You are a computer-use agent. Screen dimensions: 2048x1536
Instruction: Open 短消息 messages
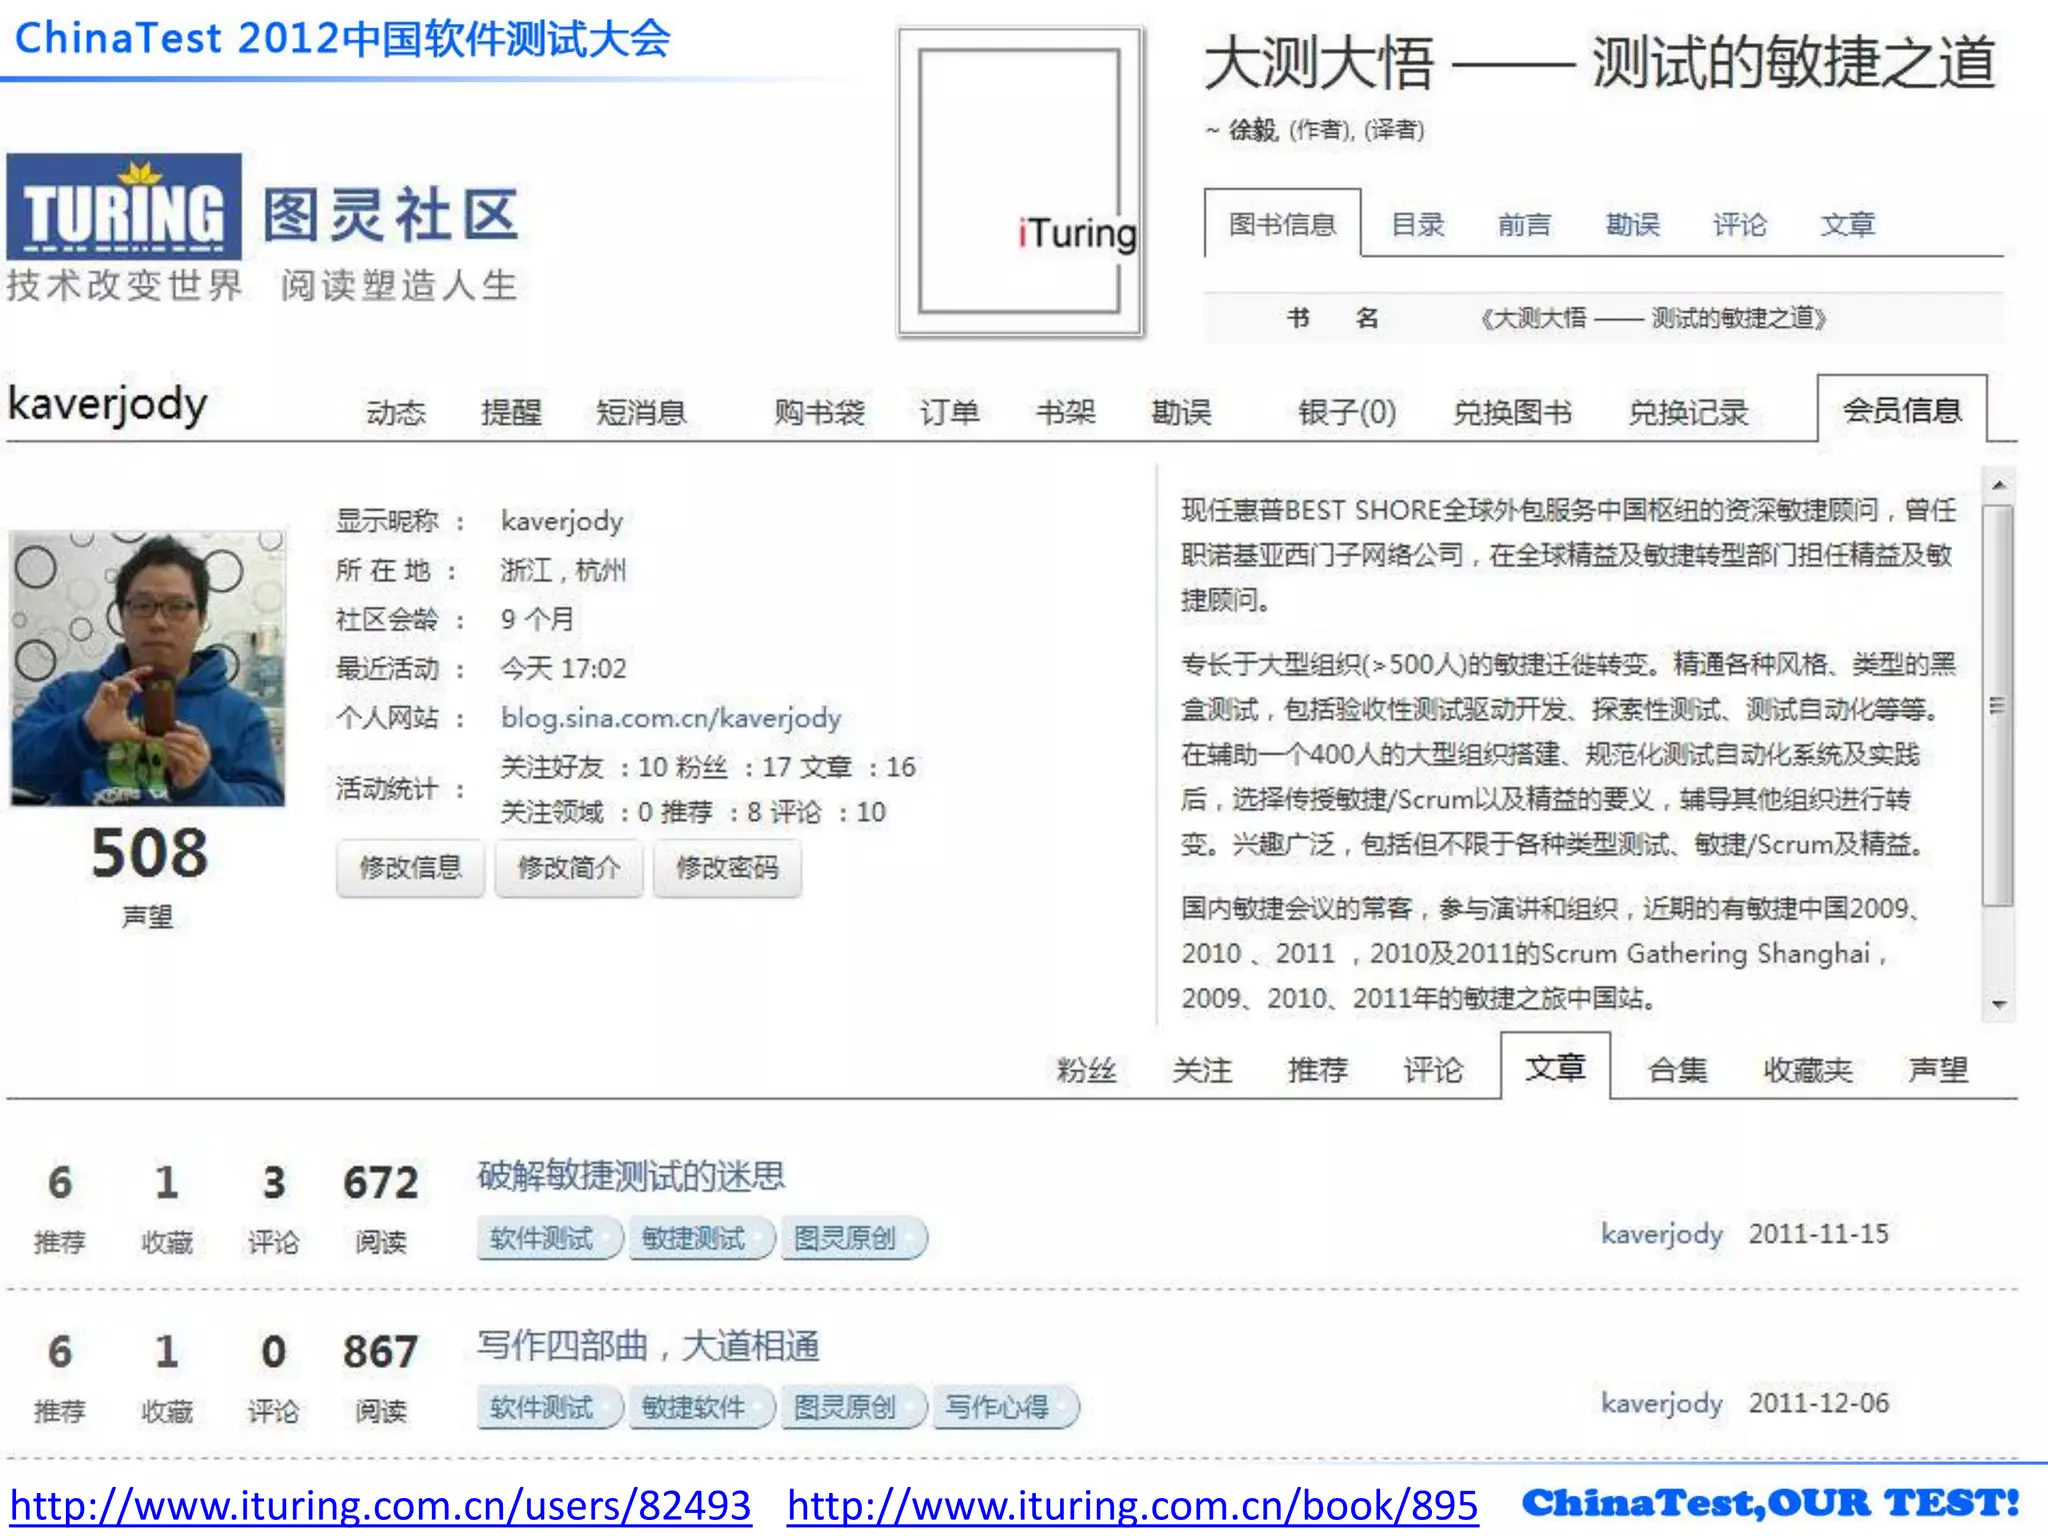pyautogui.click(x=641, y=412)
